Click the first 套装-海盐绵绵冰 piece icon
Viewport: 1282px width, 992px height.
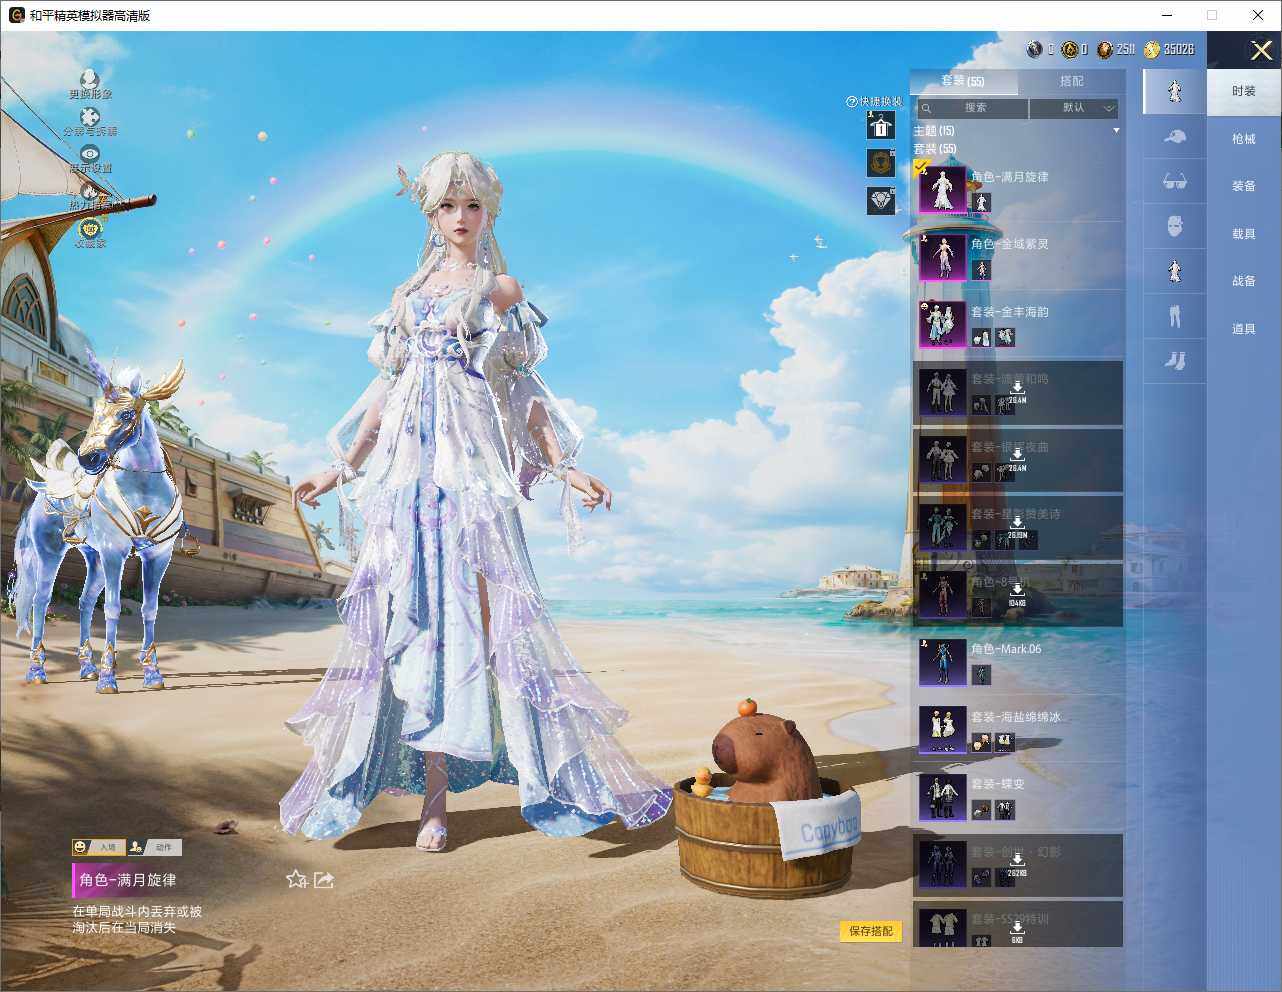981,742
